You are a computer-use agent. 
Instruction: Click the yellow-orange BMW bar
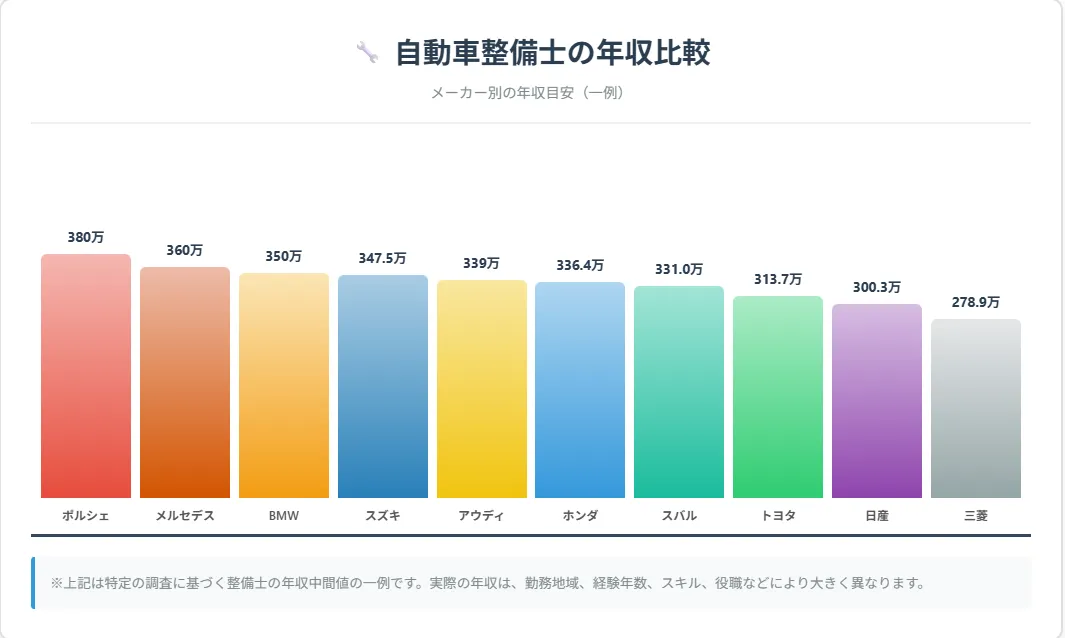point(284,385)
